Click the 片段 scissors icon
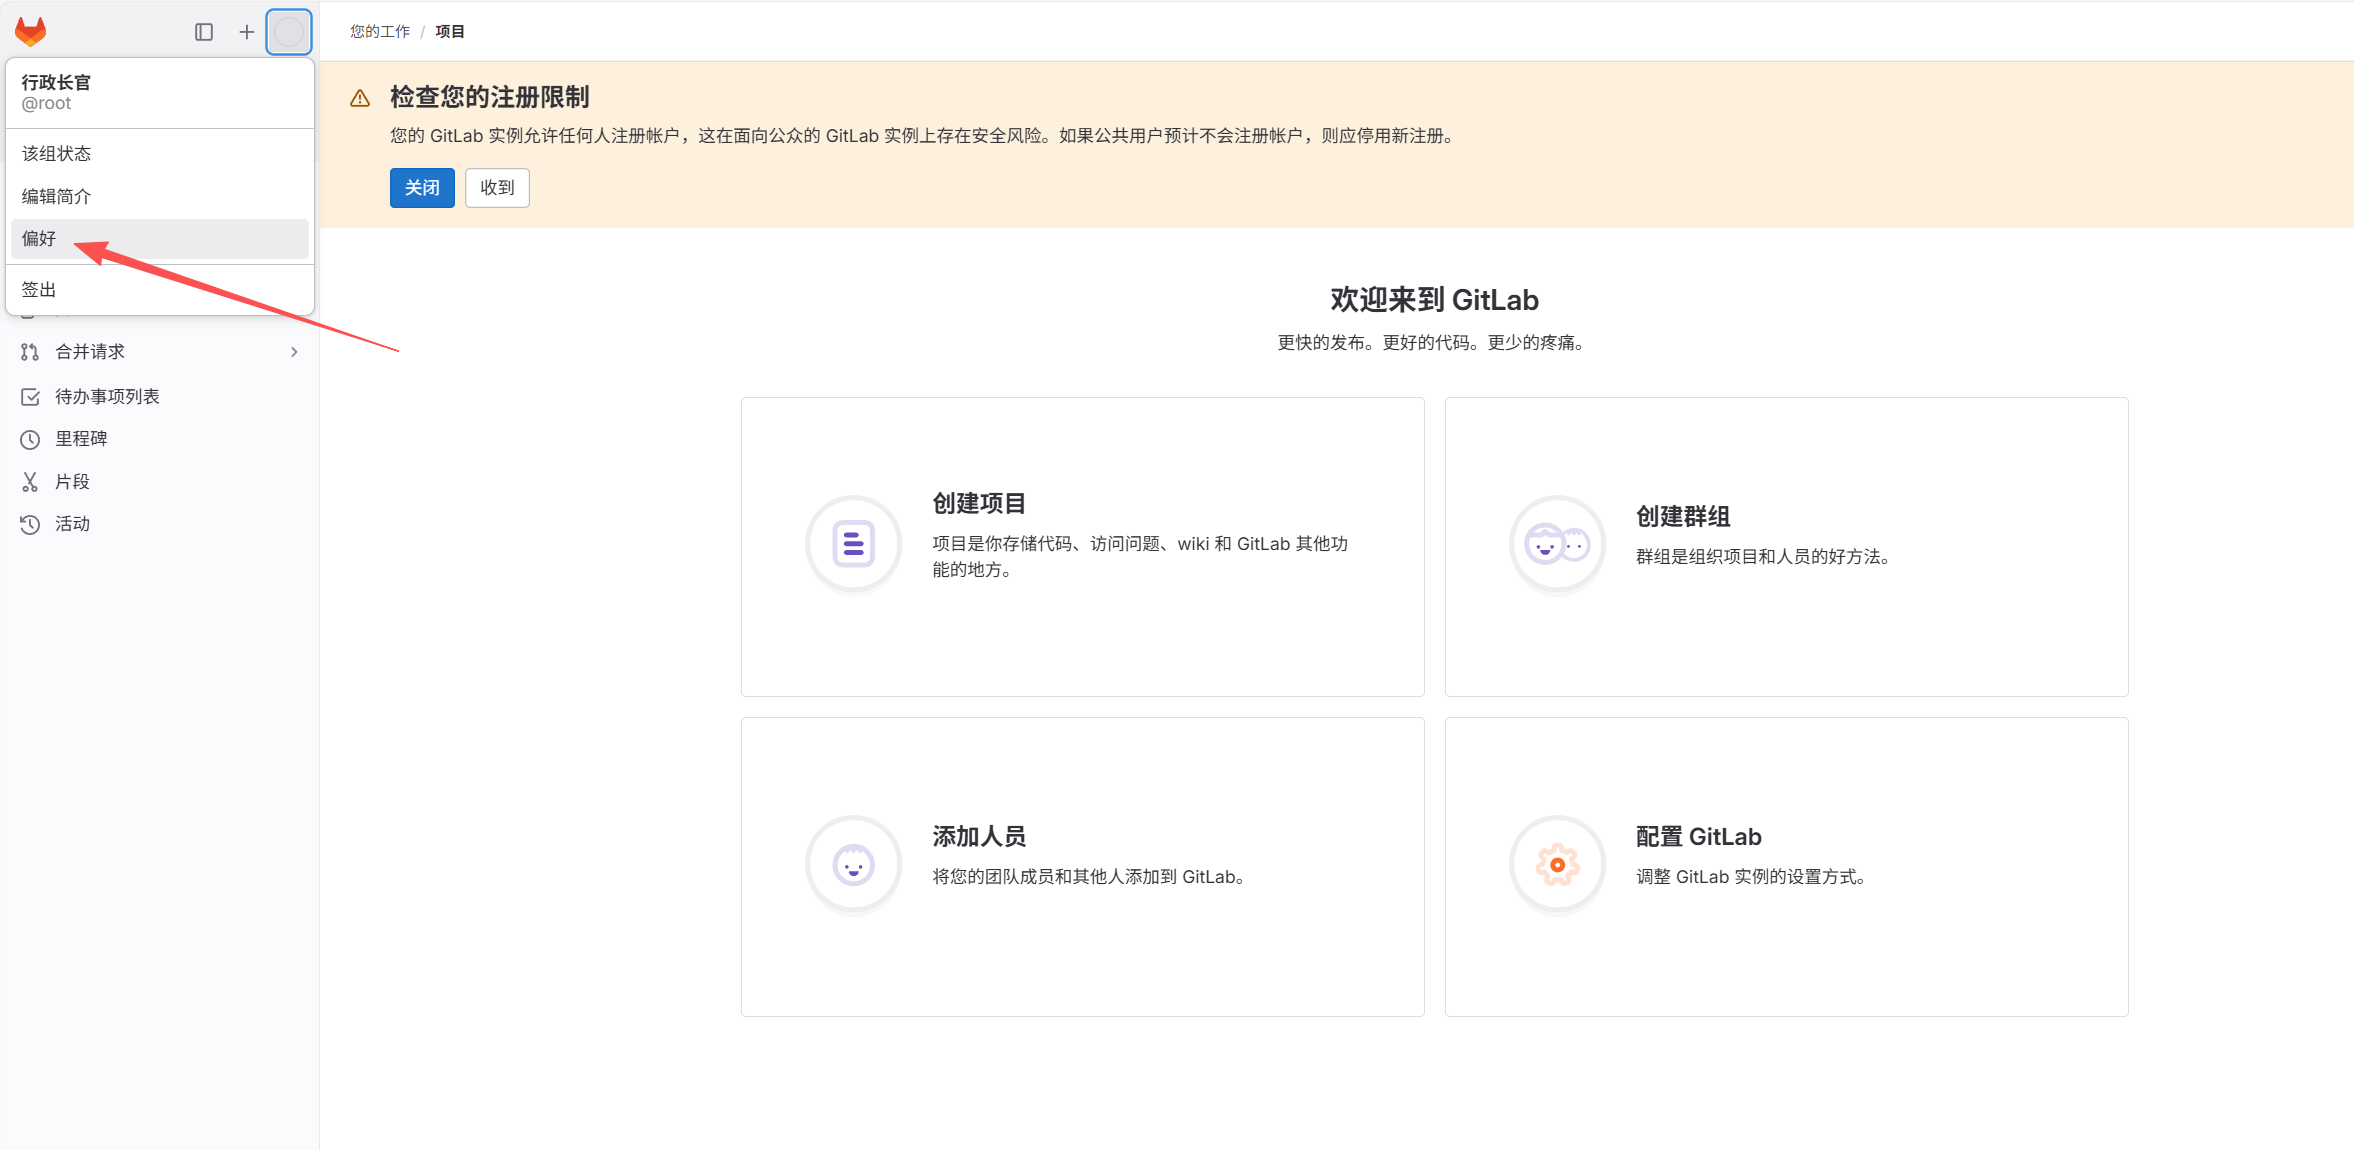 (x=30, y=482)
